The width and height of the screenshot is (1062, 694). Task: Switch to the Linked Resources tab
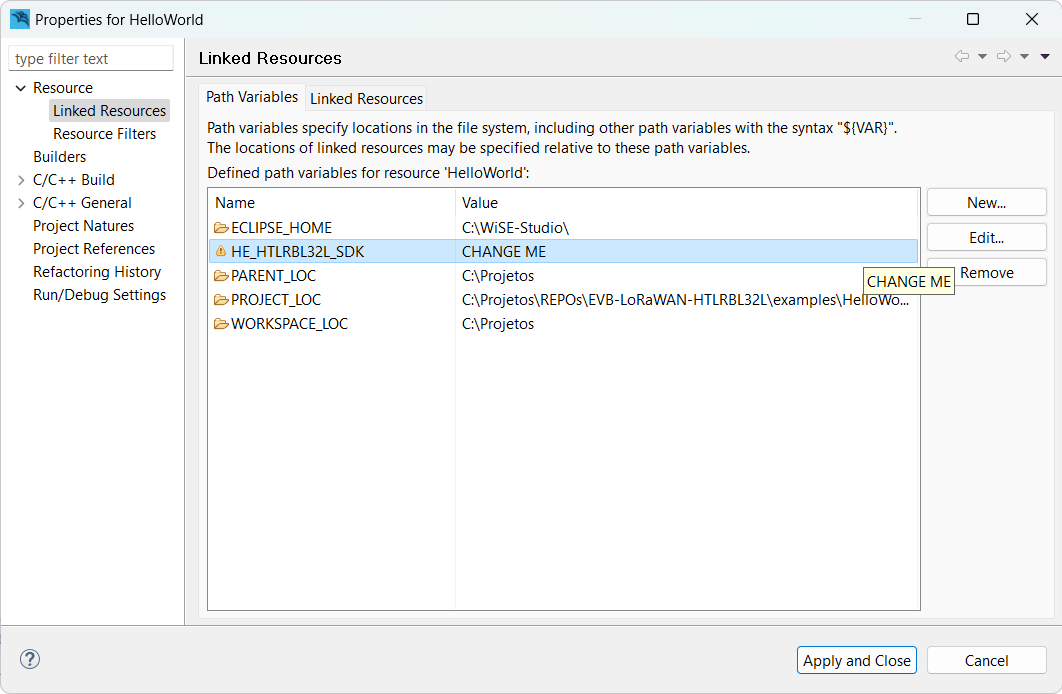point(366,98)
